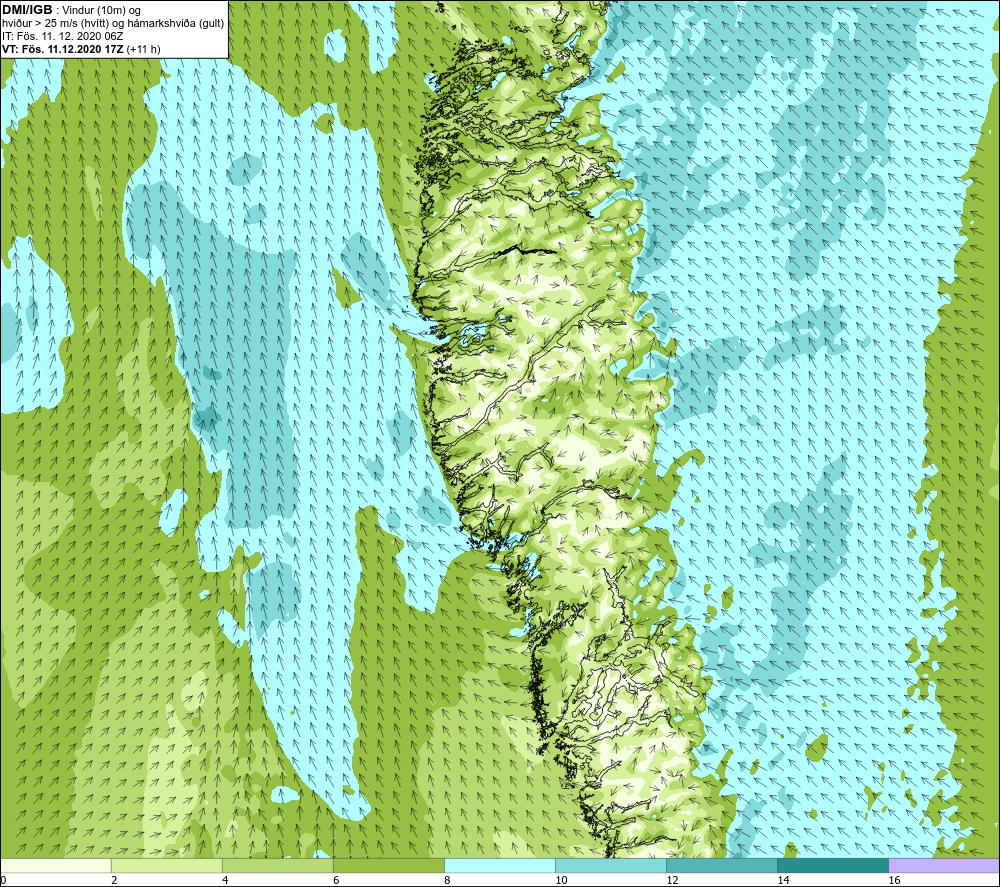The height and width of the screenshot is (887, 1000).
Task: Click the teal 12–14 m/s swatch
Action: 722,865
